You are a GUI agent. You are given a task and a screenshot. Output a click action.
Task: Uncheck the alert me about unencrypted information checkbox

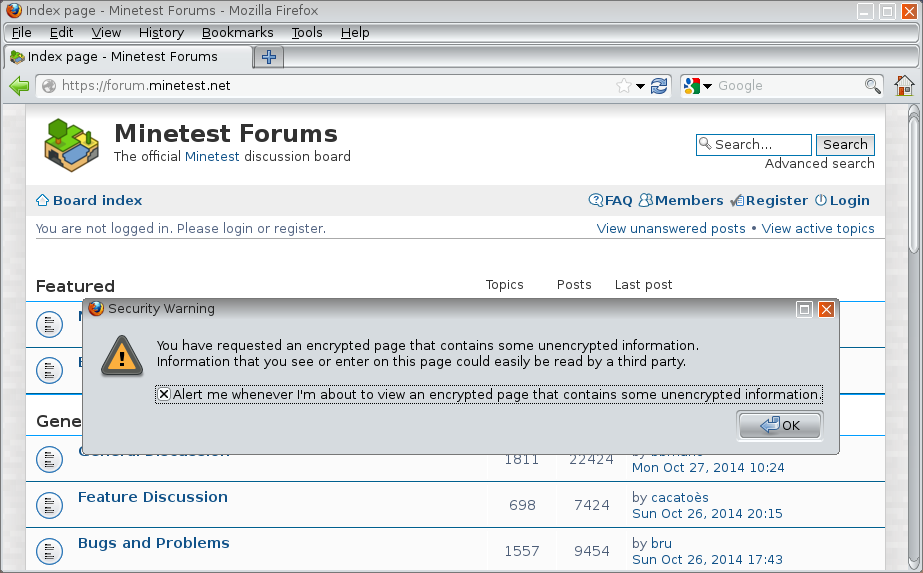click(x=164, y=394)
